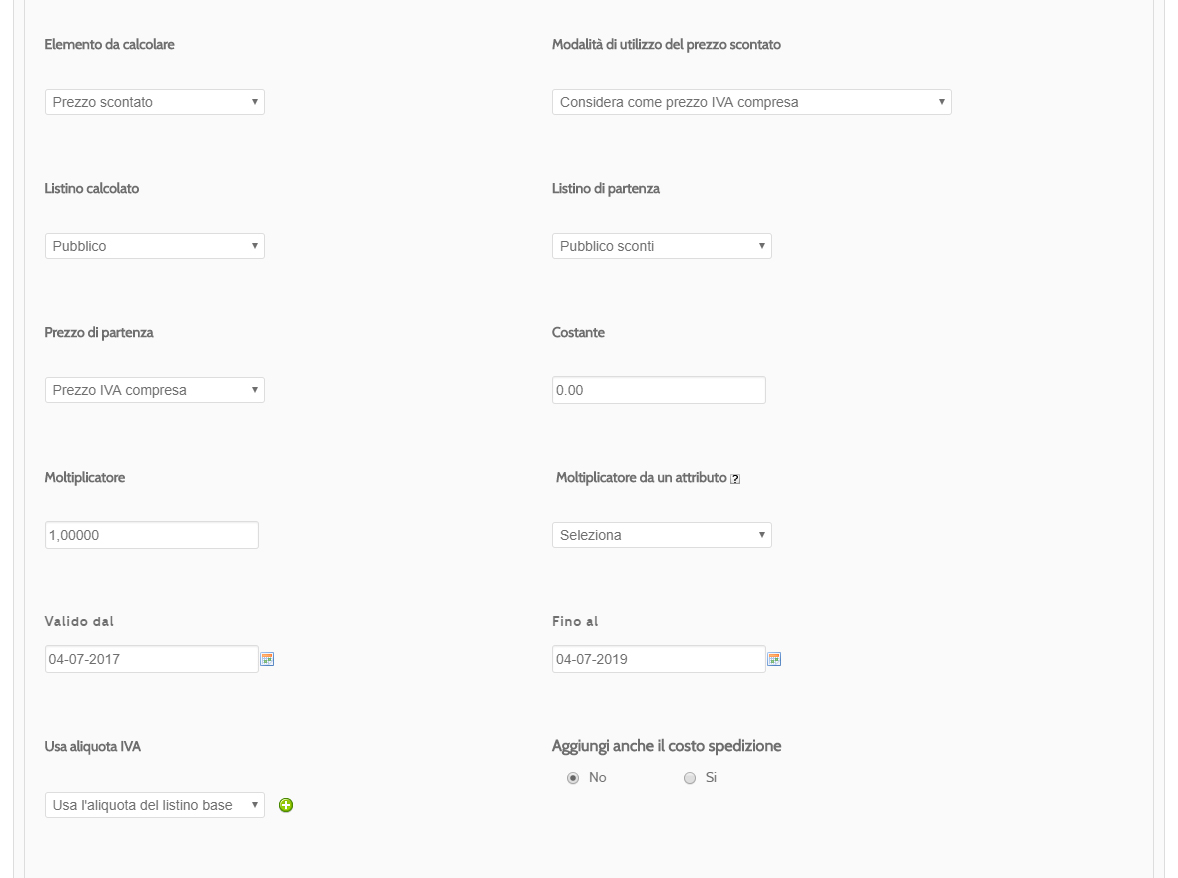Focus the Moltiplicatore field showing 1,00000

(152, 535)
